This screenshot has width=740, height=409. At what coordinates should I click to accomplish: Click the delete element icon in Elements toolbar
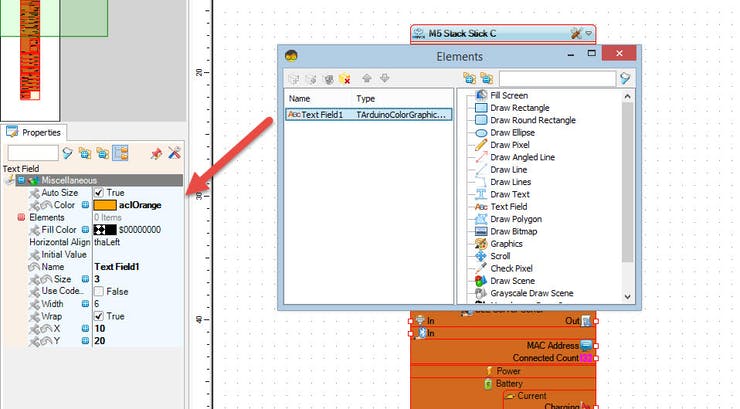344,78
